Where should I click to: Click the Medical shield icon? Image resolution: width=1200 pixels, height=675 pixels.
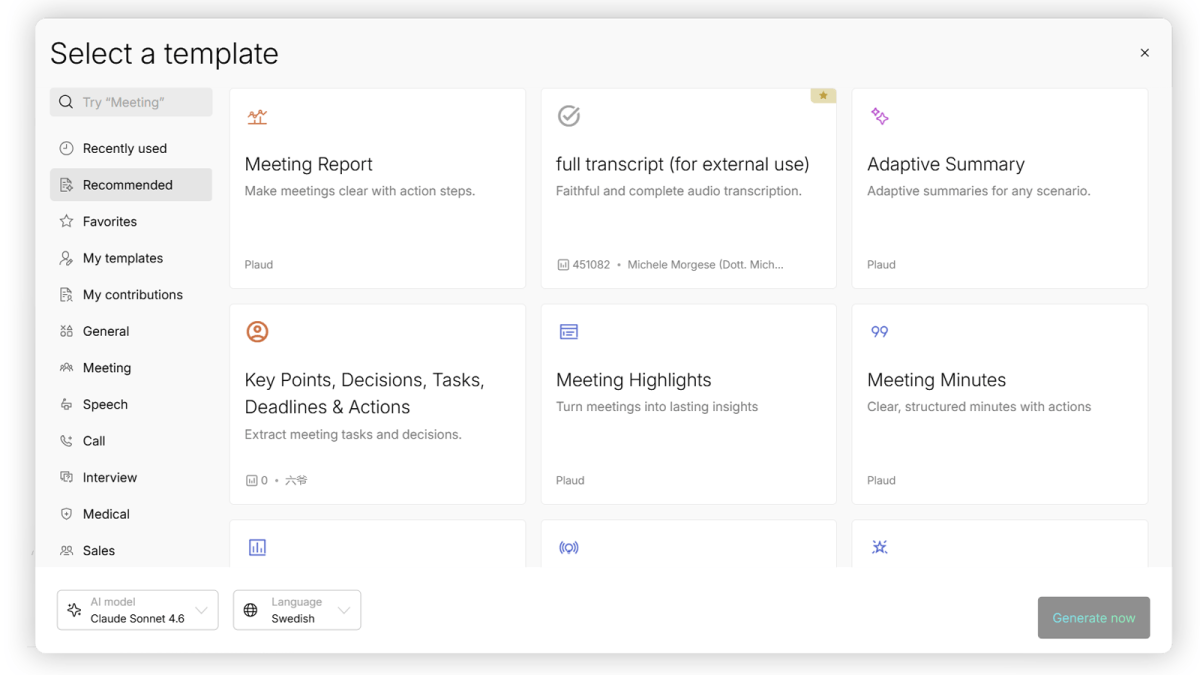[66, 514]
